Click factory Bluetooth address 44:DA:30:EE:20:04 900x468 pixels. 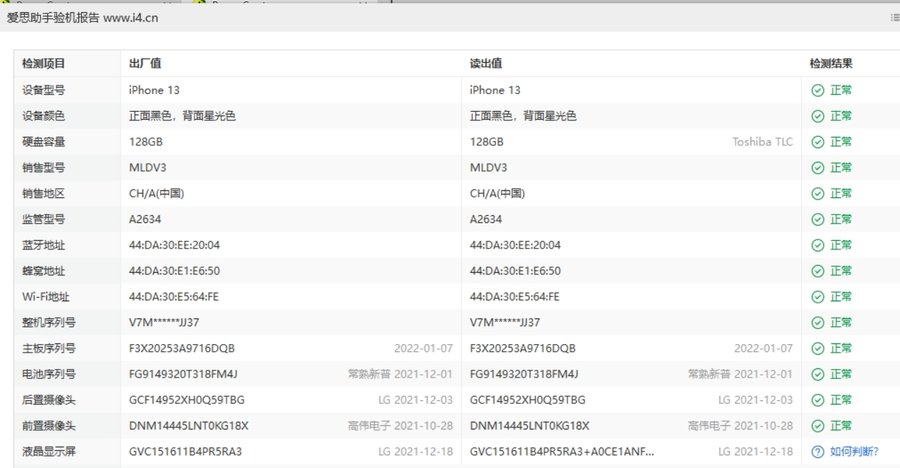(174, 245)
